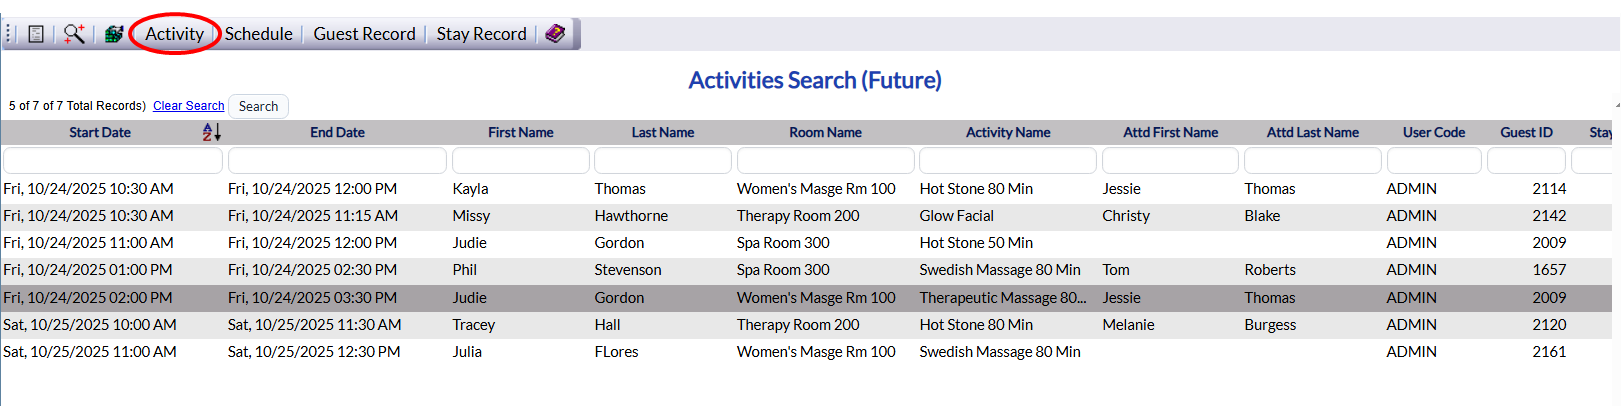Sort by the Last Name column header
Image resolution: width=1621 pixels, height=406 pixels.
pyautogui.click(x=662, y=132)
